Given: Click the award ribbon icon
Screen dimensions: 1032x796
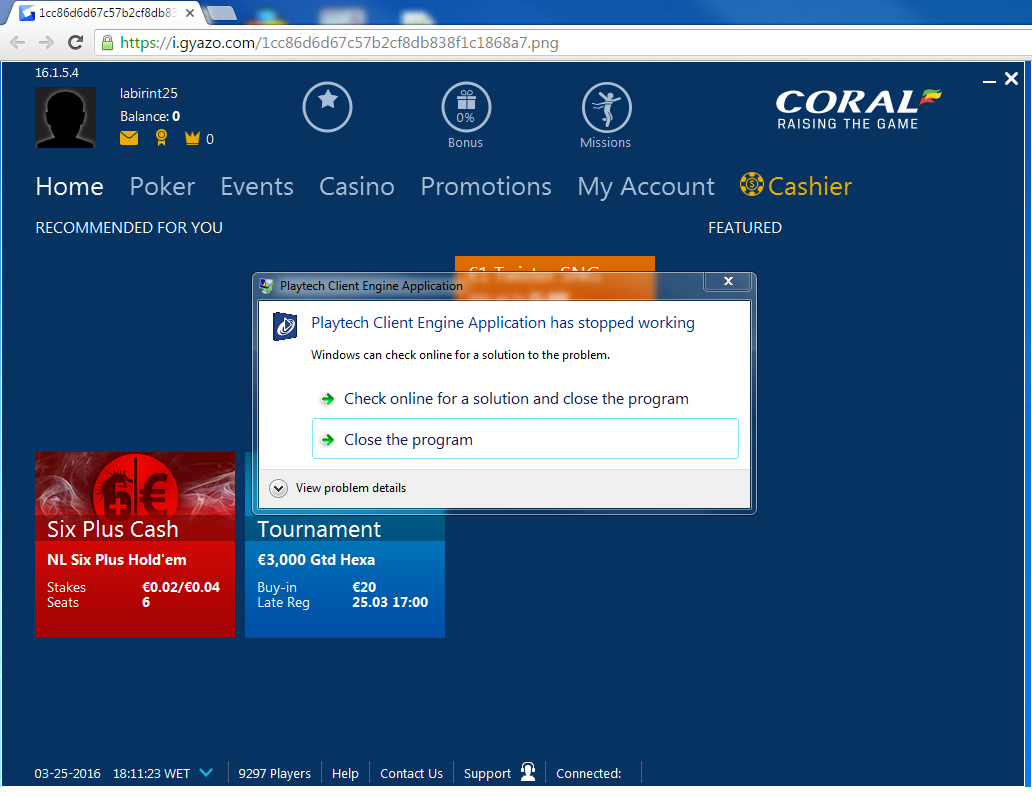Looking at the screenshot, I should pos(161,138).
